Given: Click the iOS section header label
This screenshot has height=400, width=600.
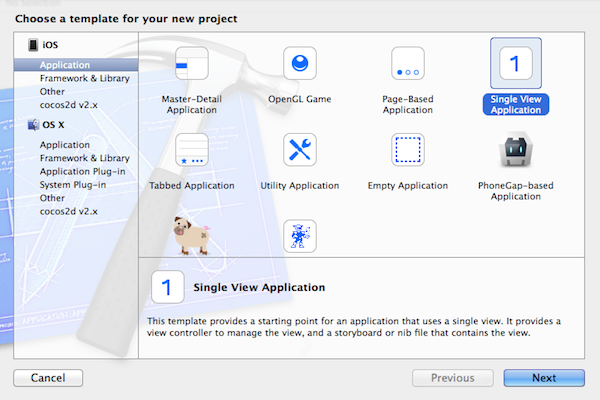Looking at the screenshot, I should point(50,45).
